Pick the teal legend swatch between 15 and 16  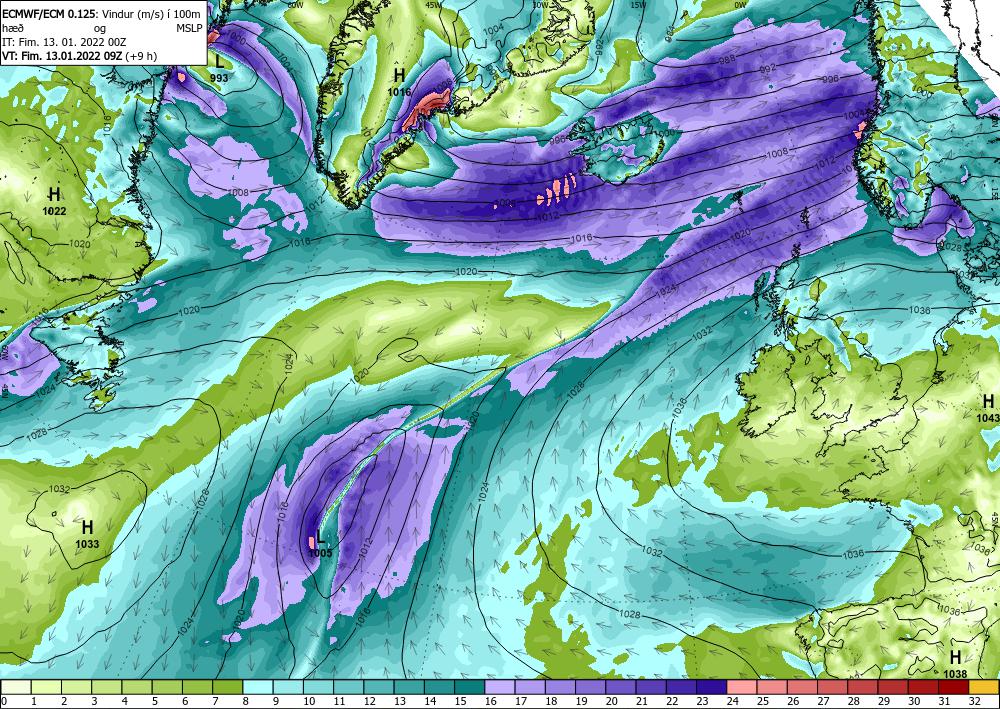point(469,687)
